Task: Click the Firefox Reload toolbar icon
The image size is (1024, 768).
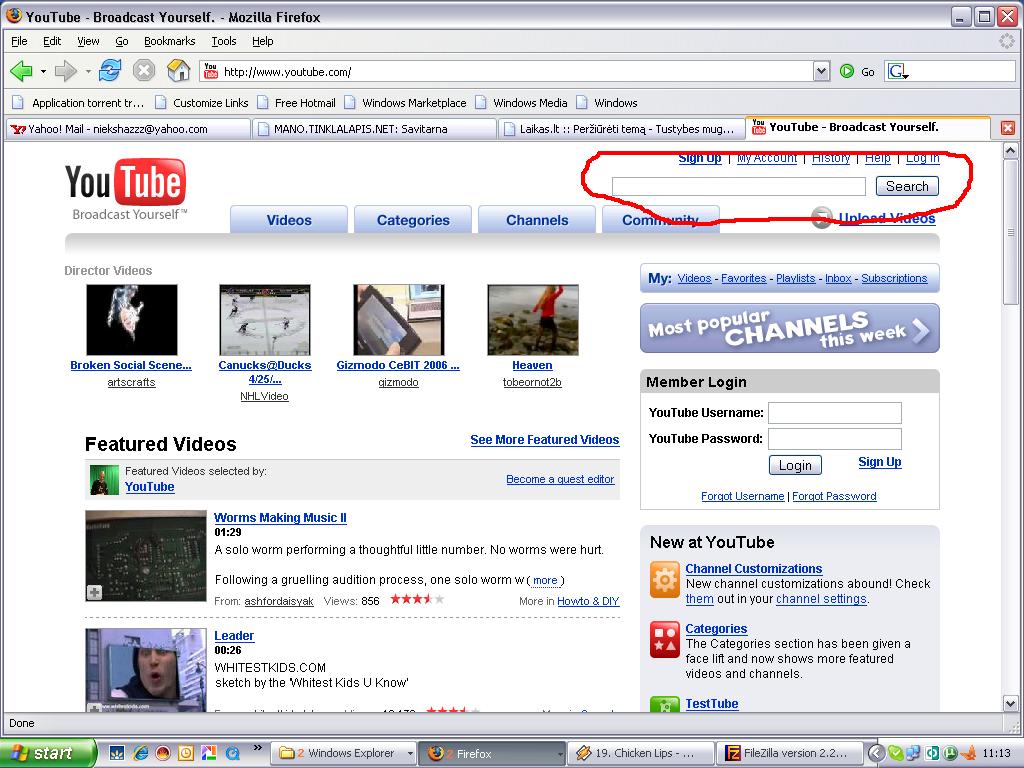Action: (110, 71)
